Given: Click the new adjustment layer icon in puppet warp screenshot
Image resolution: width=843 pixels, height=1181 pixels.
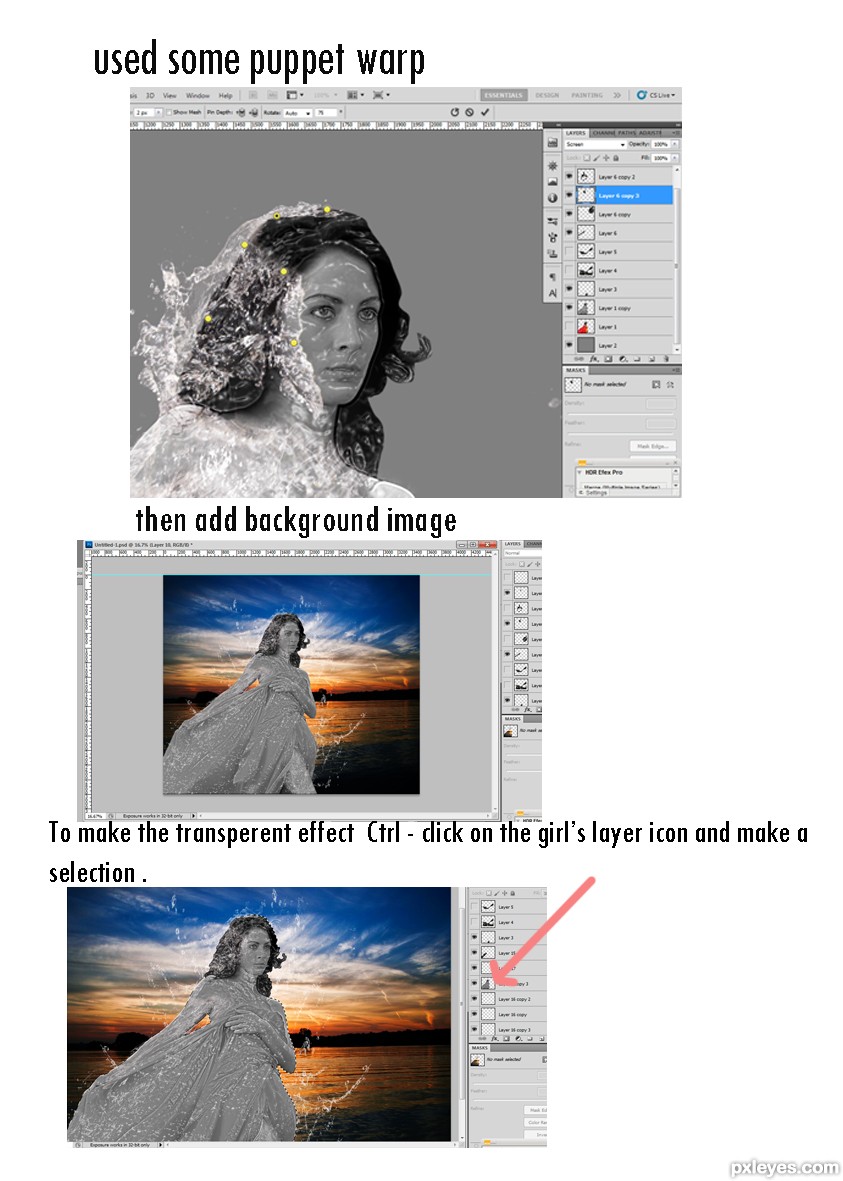Looking at the screenshot, I should 623,359.
